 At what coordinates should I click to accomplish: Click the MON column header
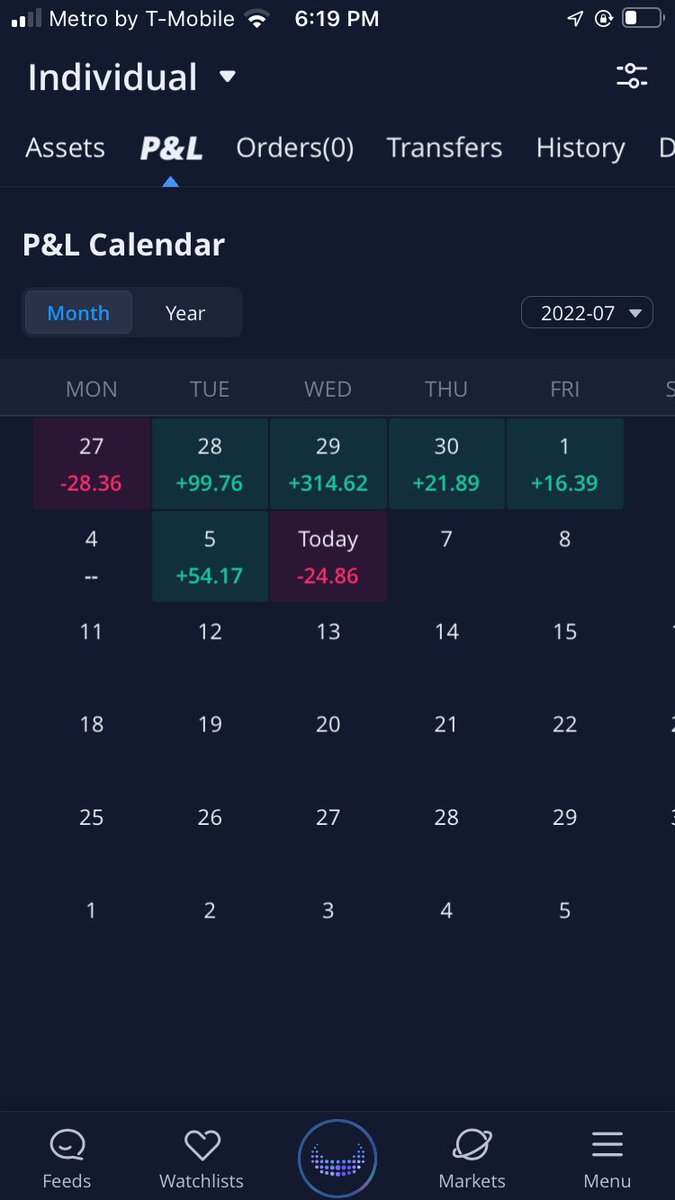91,389
